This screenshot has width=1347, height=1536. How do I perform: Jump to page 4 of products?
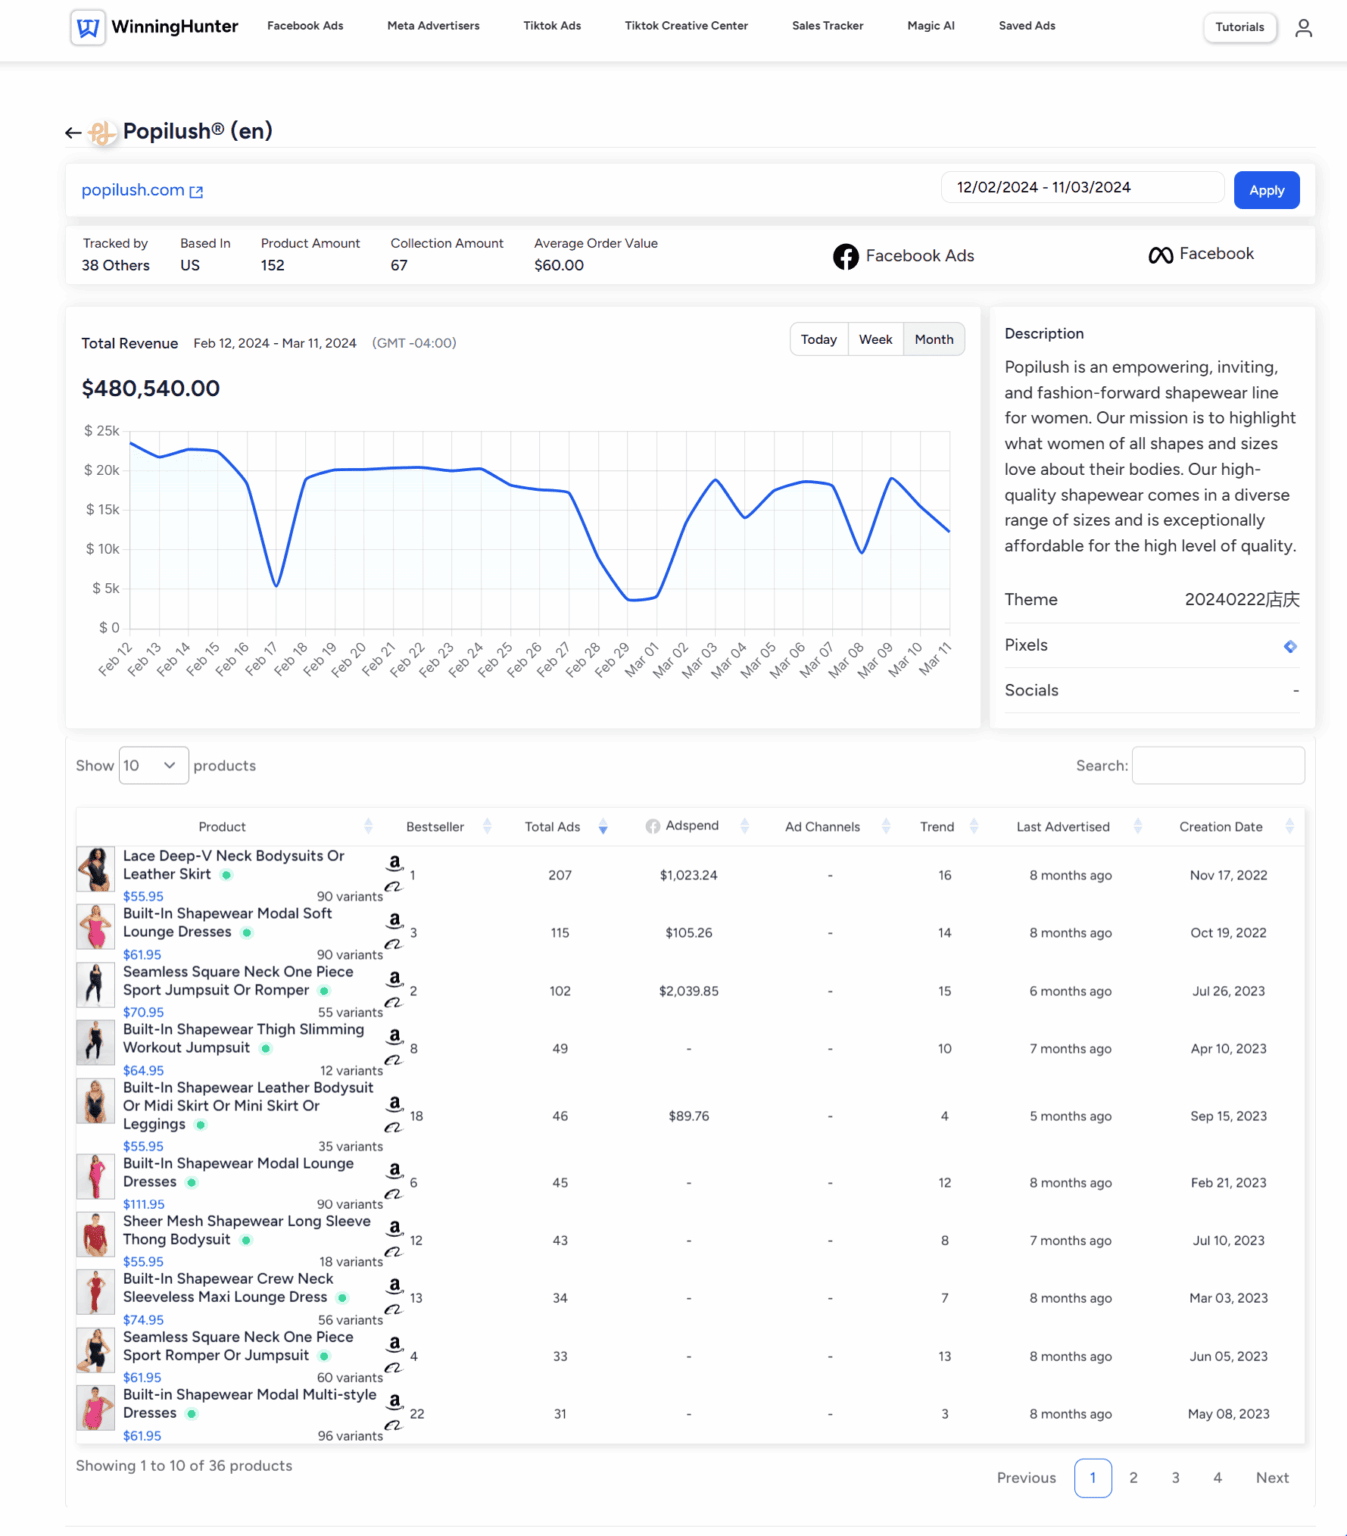pos(1217,1478)
